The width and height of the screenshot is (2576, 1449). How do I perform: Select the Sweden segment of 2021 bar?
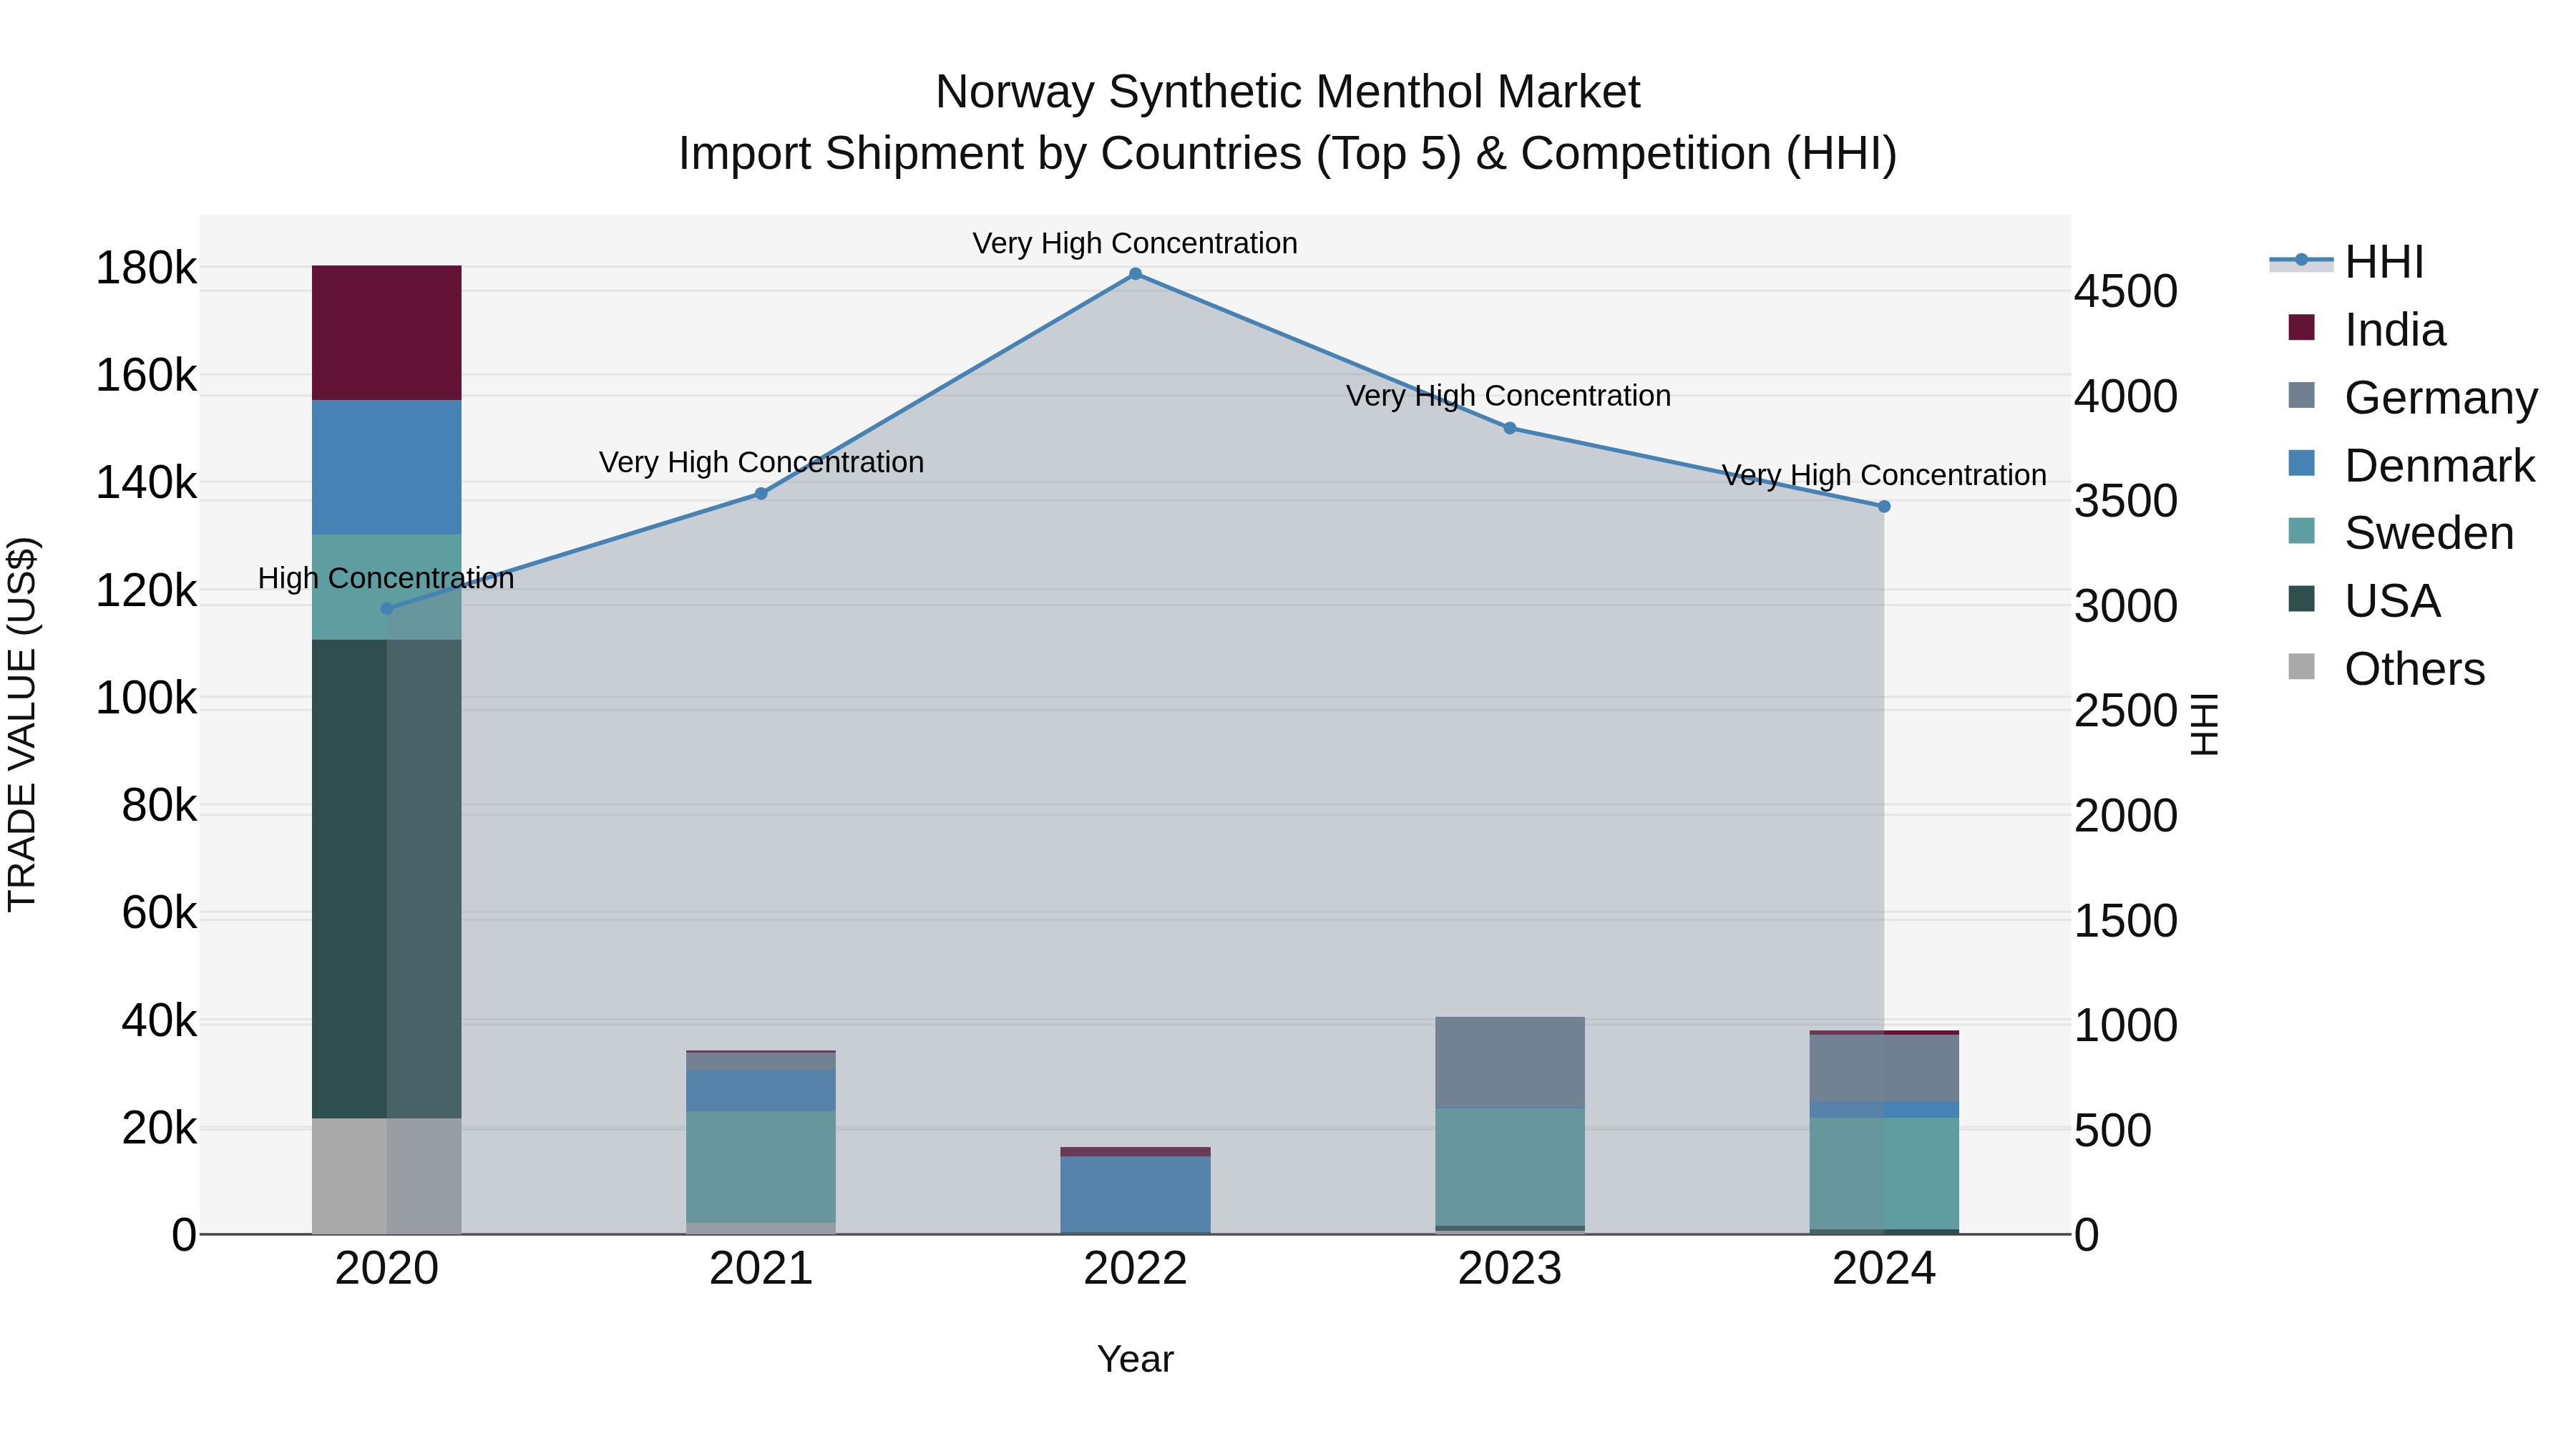coord(761,1167)
